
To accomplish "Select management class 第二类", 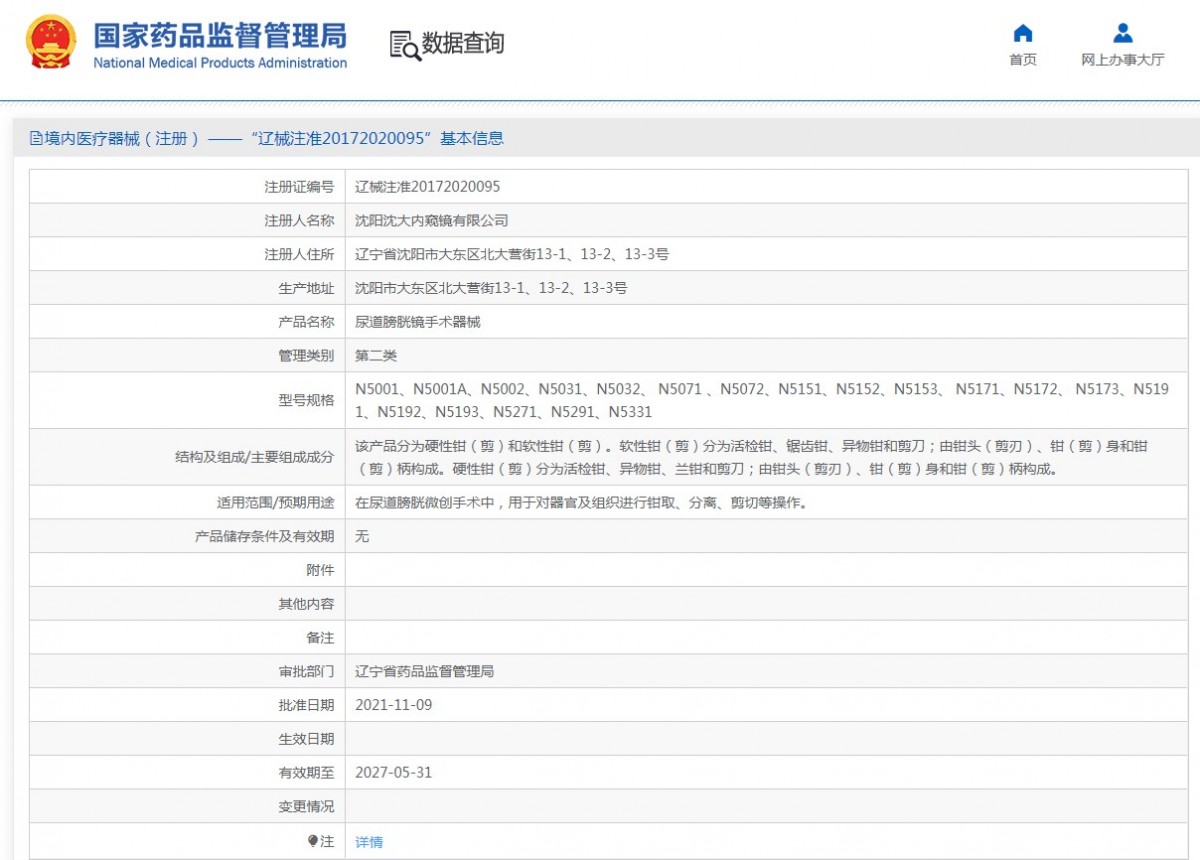I will [376, 356].
